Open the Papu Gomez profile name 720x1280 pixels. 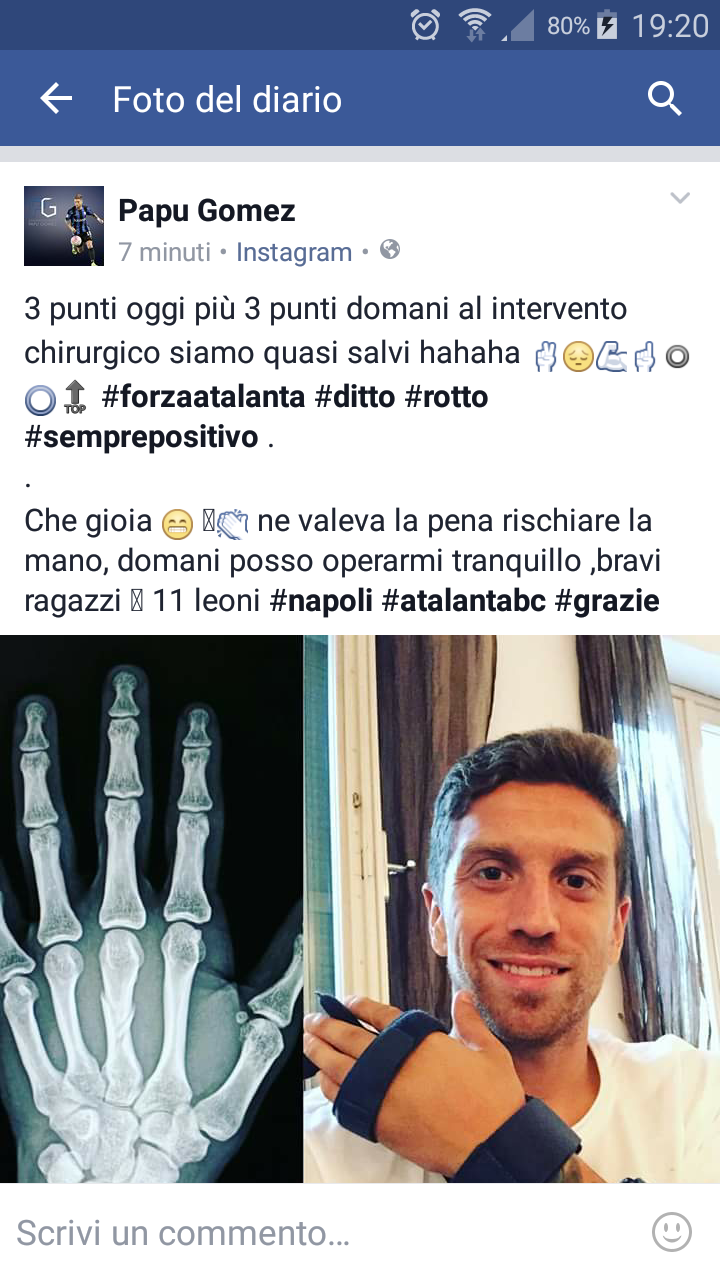207,211
